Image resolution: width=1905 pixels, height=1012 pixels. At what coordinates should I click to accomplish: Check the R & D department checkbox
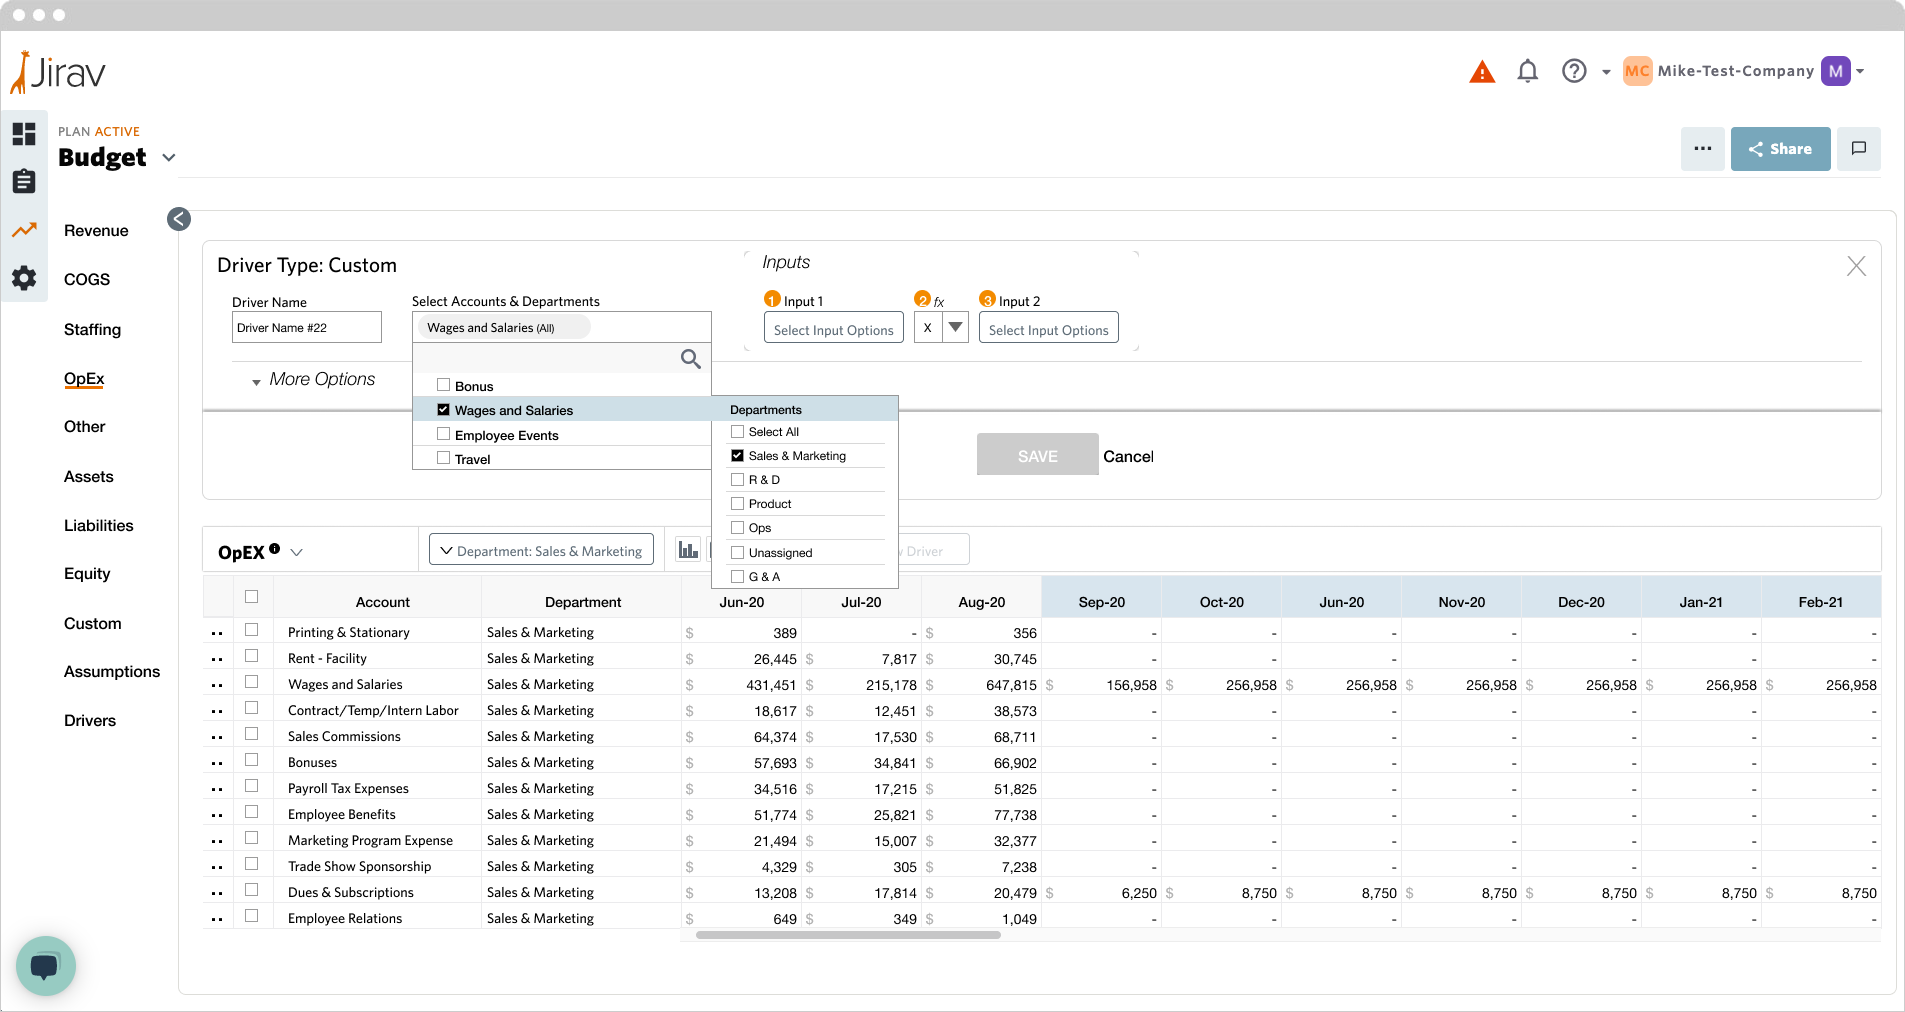(738, 480)
